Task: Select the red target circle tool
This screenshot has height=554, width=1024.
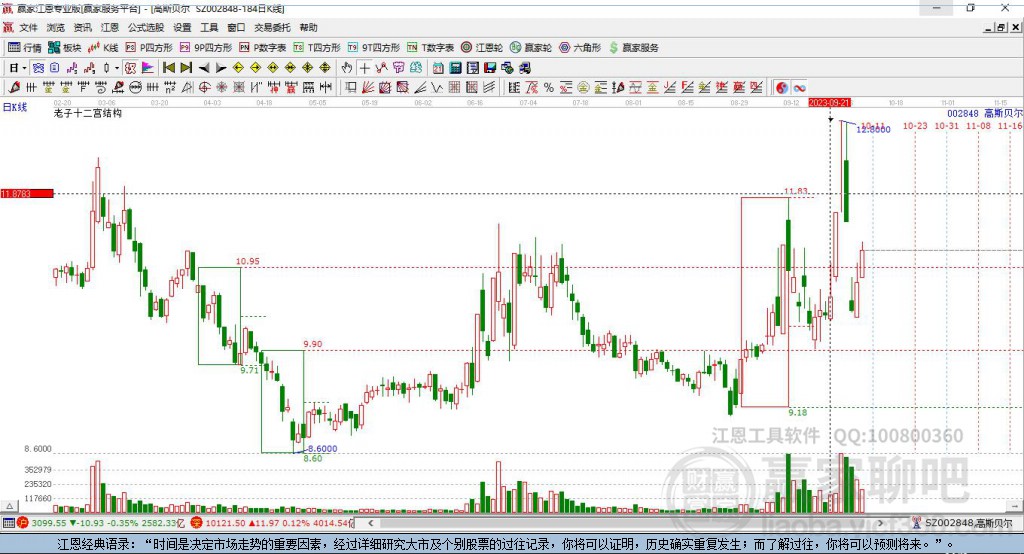Action: pos(204,88)
